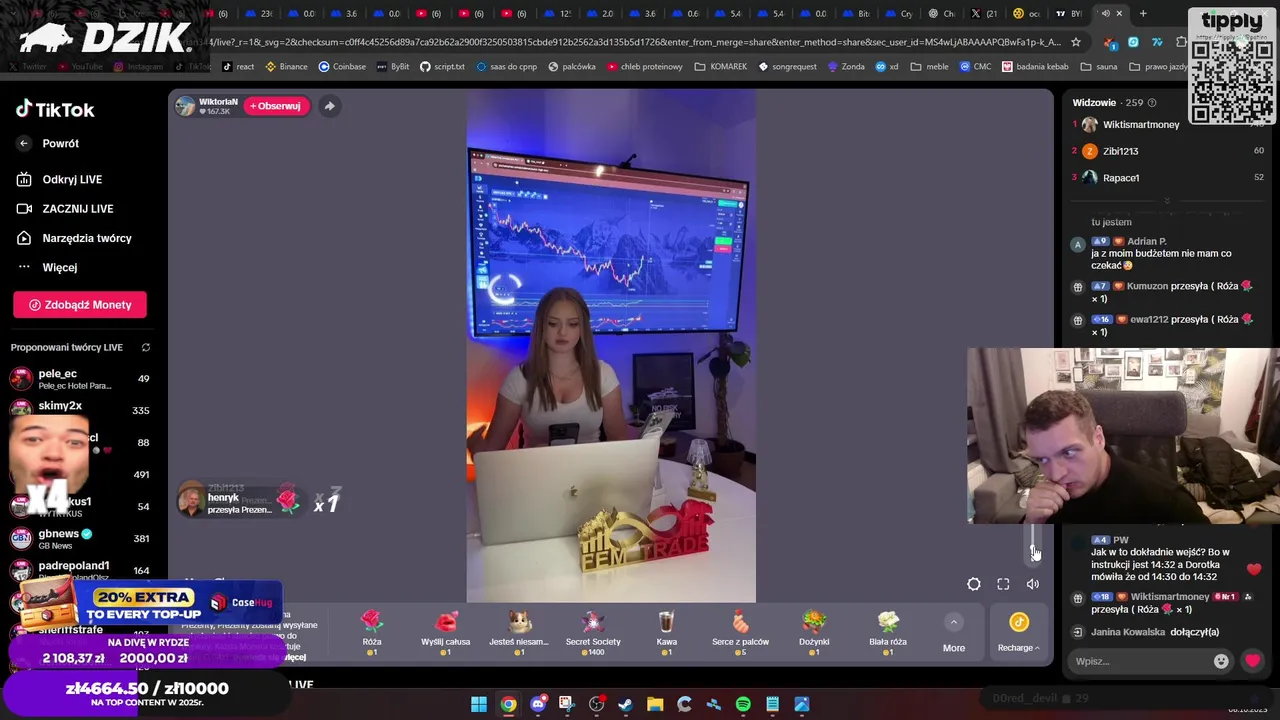
Task: Open a new browser tab
Action: (1143, 13)
